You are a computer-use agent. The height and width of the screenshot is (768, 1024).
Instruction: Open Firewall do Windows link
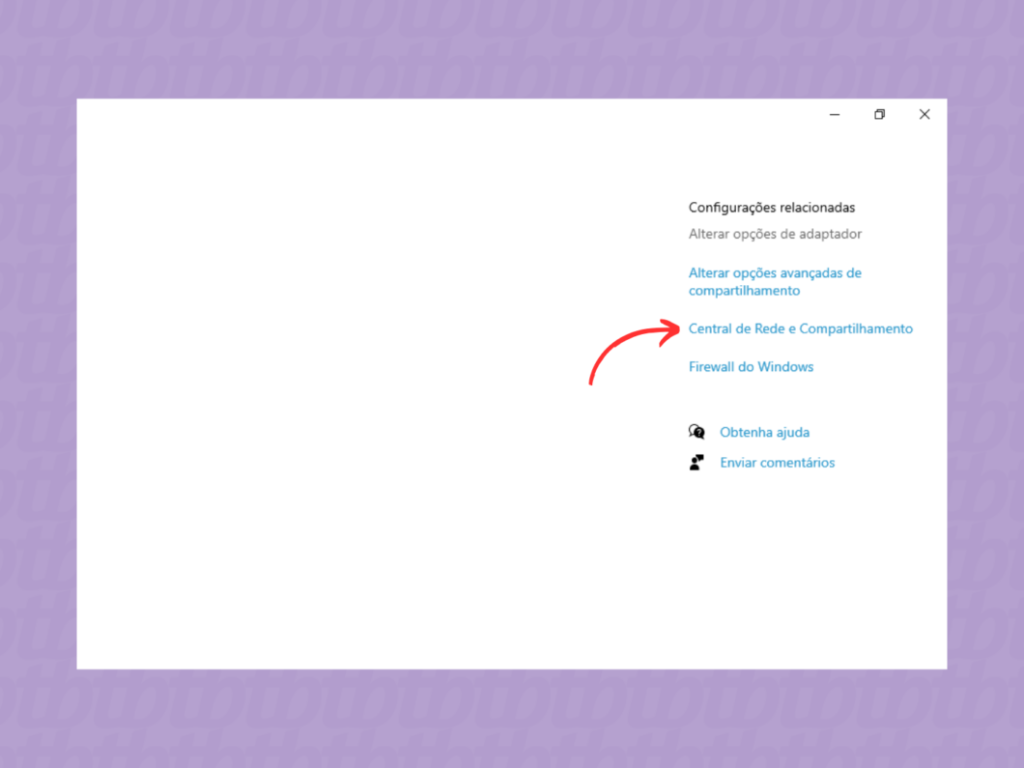click(750, 366)
